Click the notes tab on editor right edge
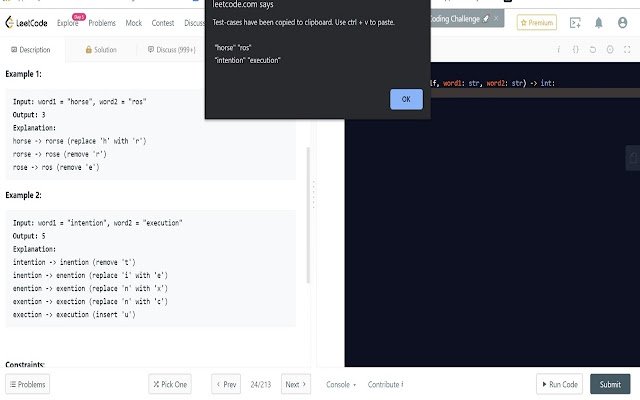 click(633, 158)
